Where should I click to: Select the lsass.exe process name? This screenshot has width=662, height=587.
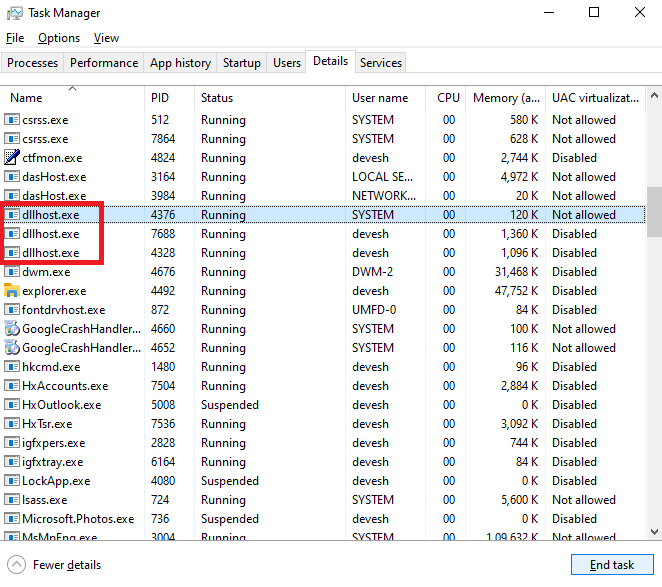[44, 500]
